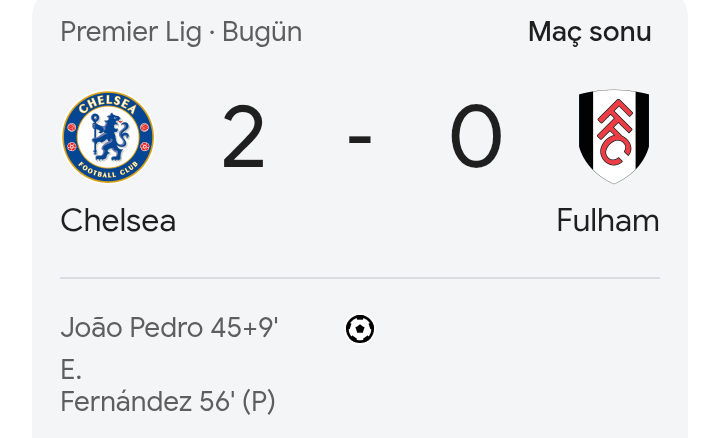Screen dimensions: 720x438
Task: Click the Fulham club crest
Action: pos(614,137)
